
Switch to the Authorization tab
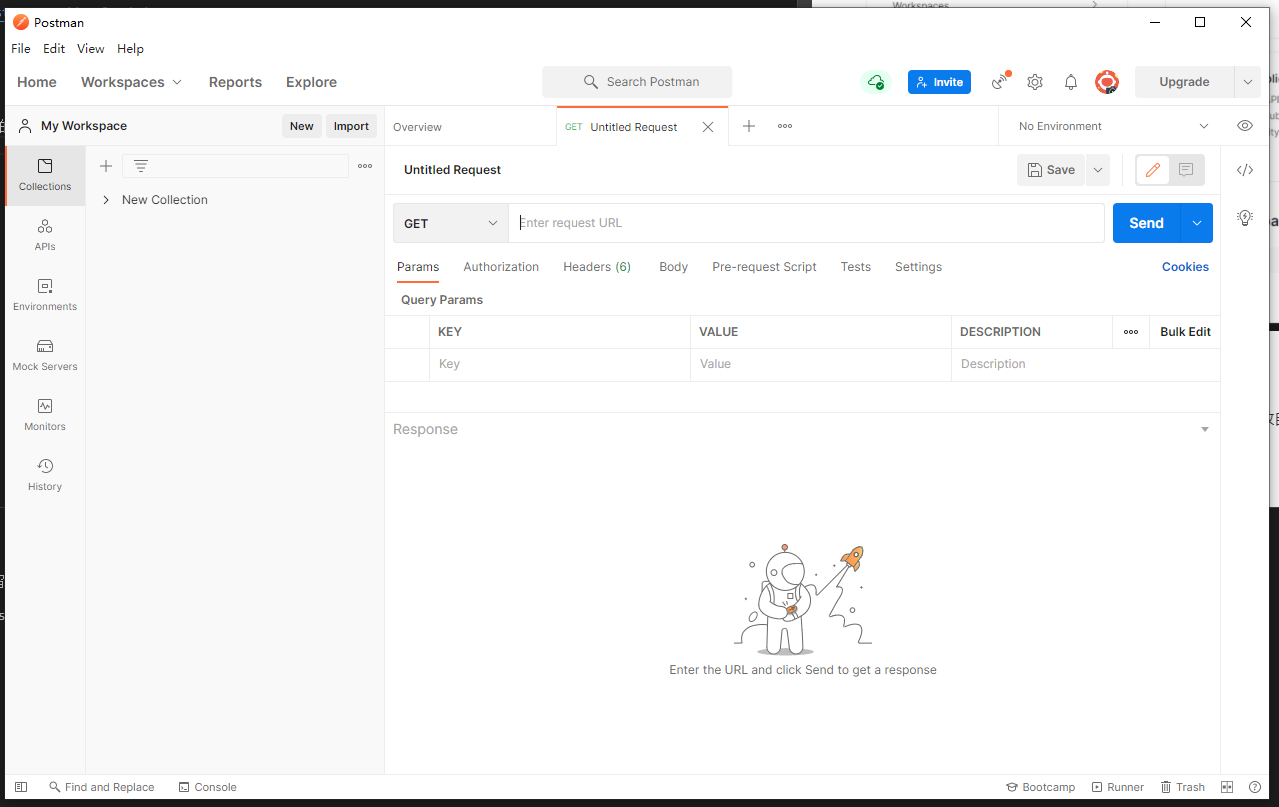point(501,267)
